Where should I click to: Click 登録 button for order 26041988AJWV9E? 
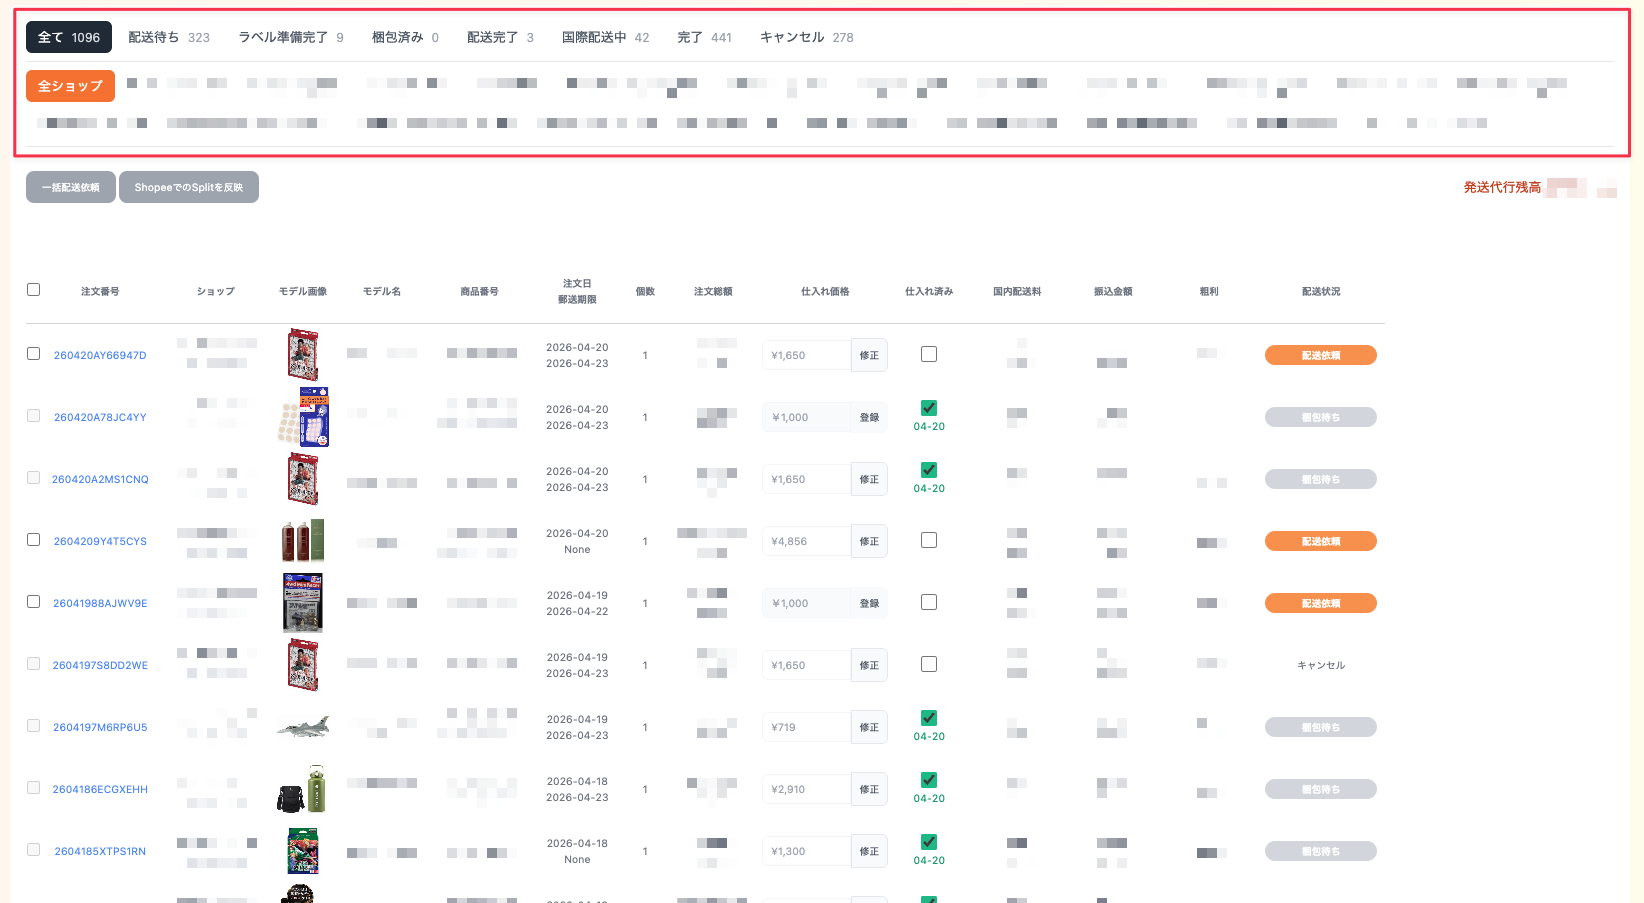point(869,603)
